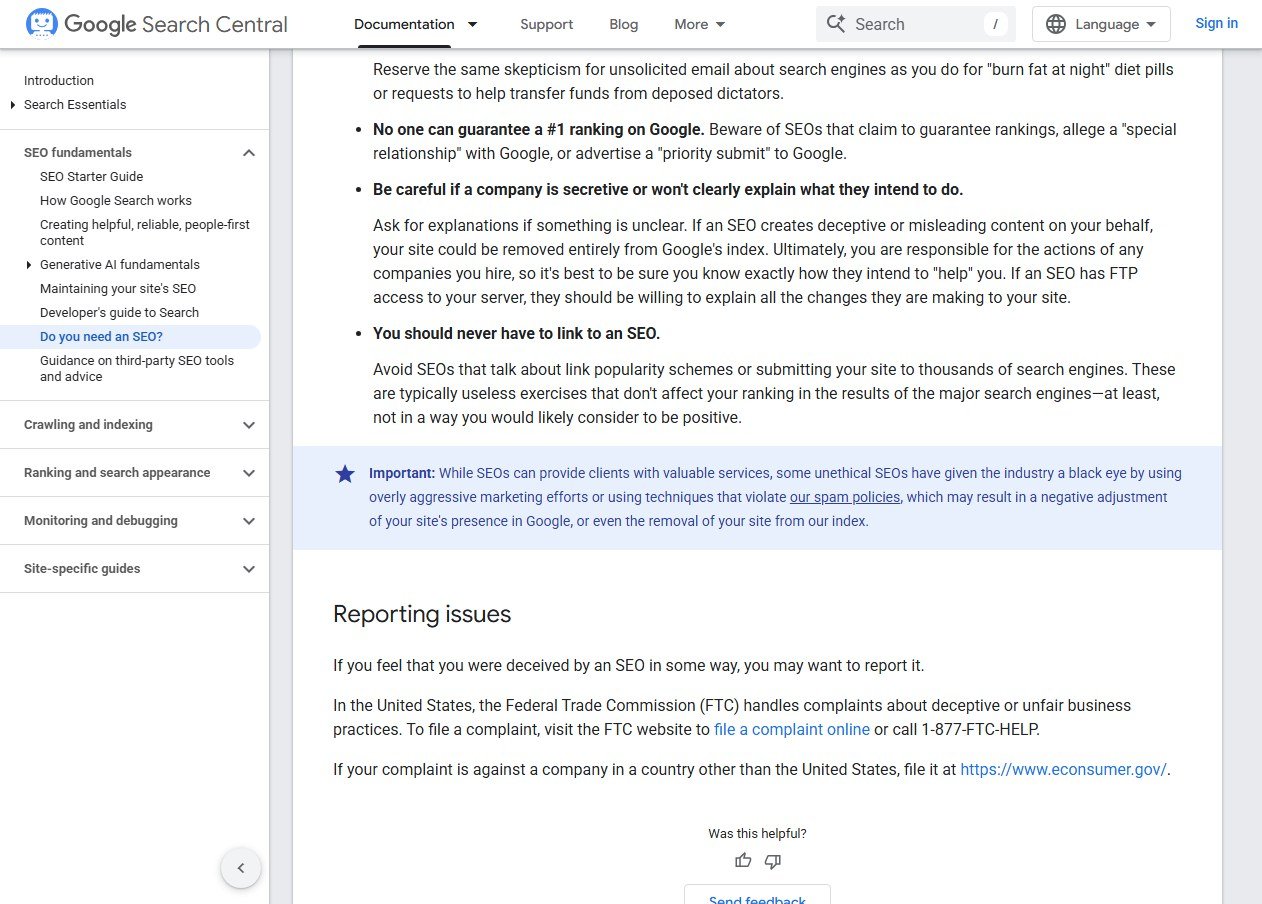
Task: Expand Monitoring and debugging section
Action: point(249,520)
